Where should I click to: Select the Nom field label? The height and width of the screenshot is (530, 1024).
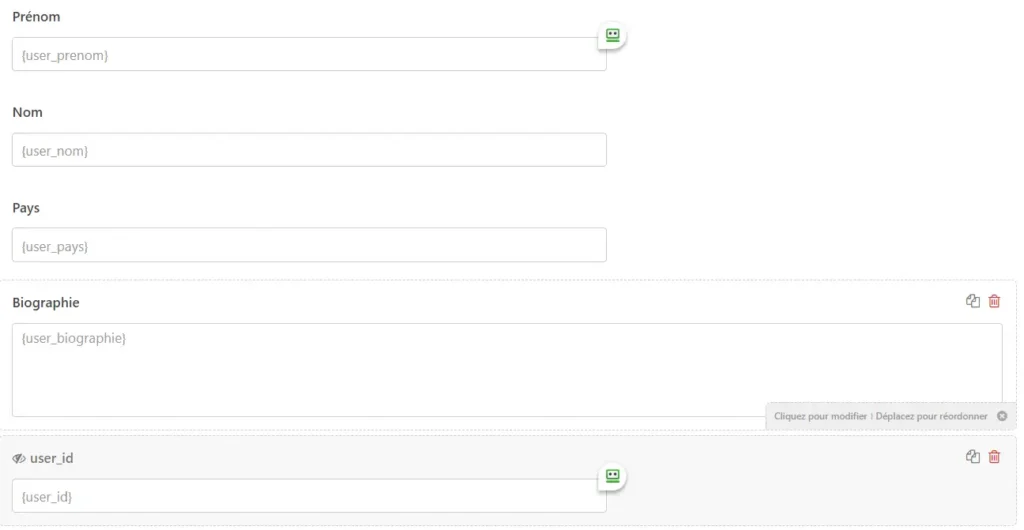[x=27, y=112]
